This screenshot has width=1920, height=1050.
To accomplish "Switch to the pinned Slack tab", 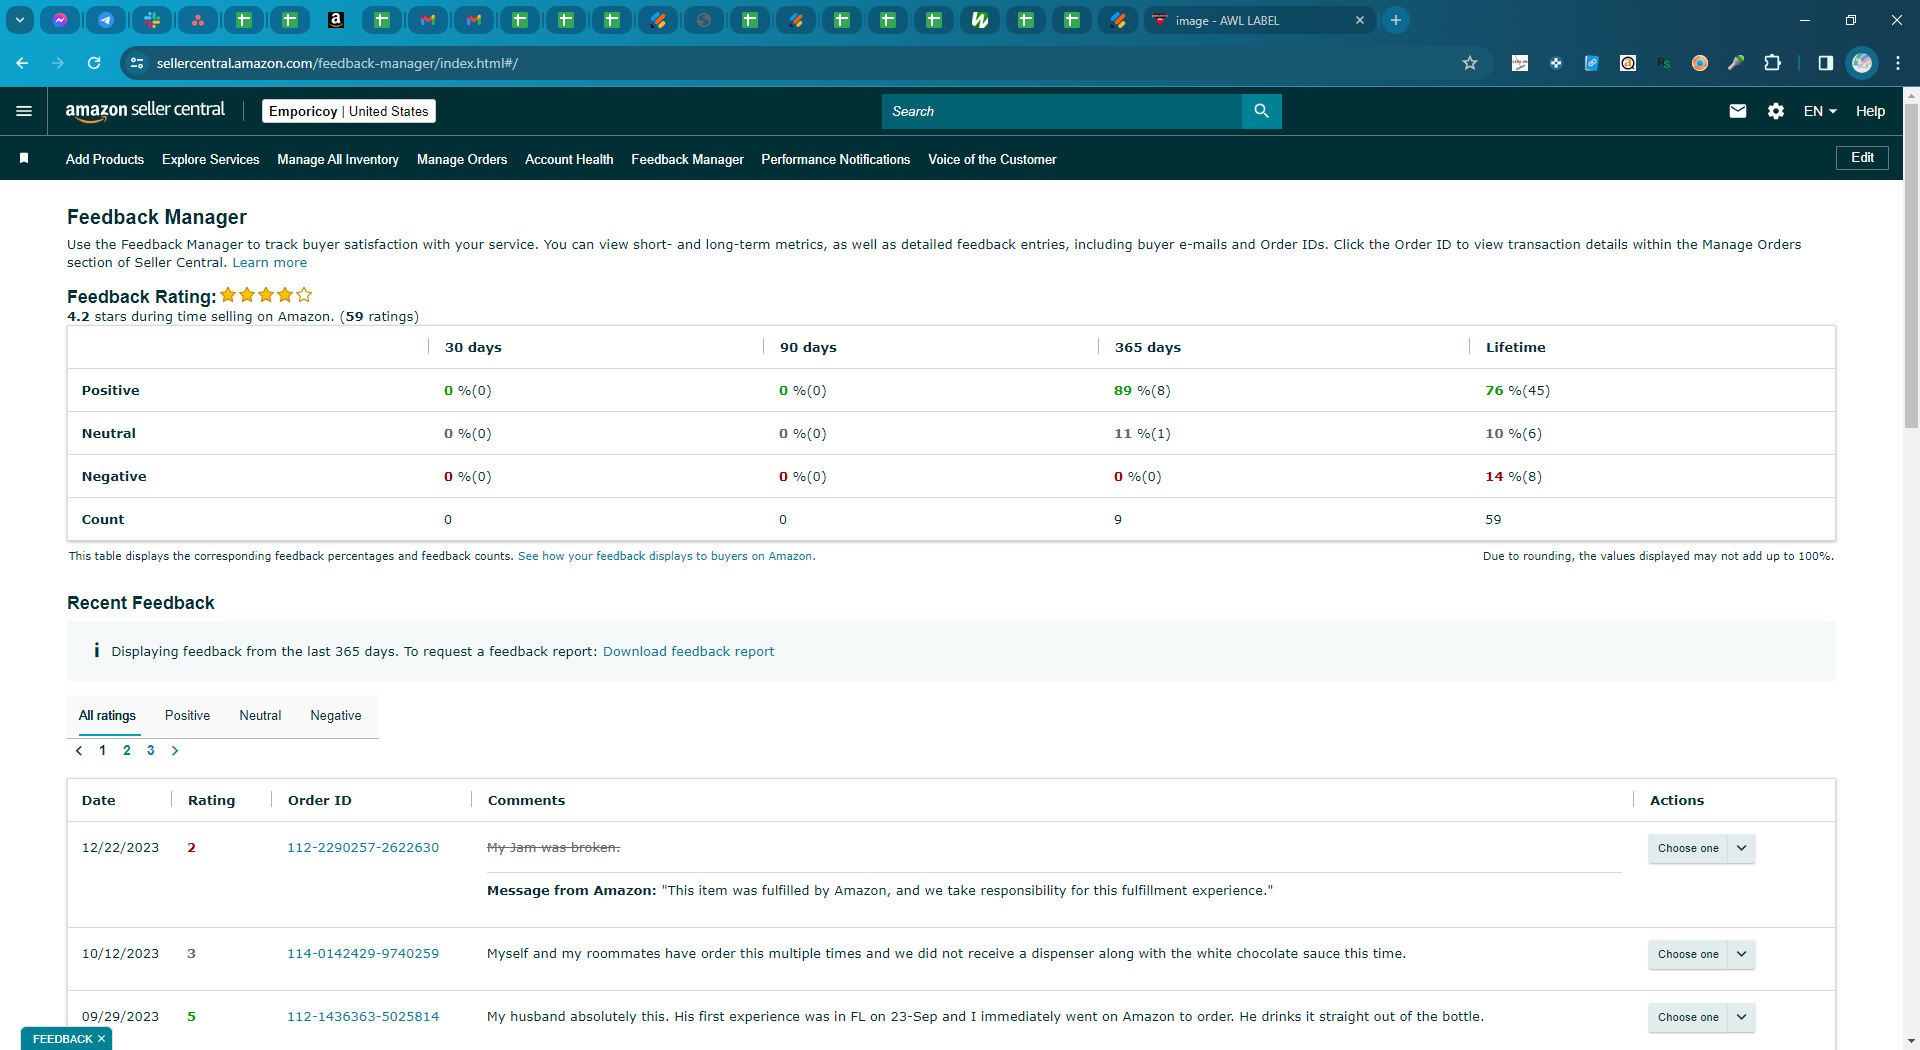I will point(152,20).
